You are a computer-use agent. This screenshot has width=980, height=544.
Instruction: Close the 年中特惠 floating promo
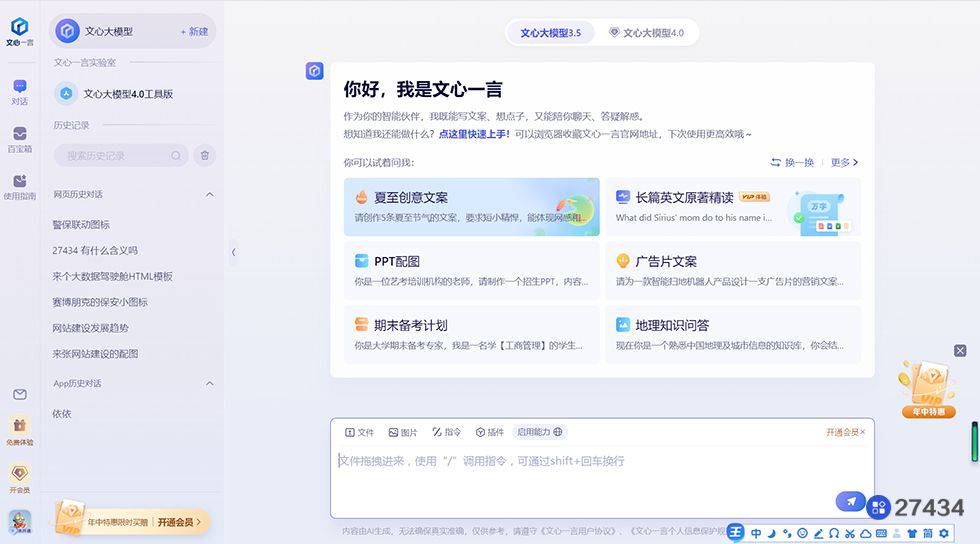click(x=961, y=351)
